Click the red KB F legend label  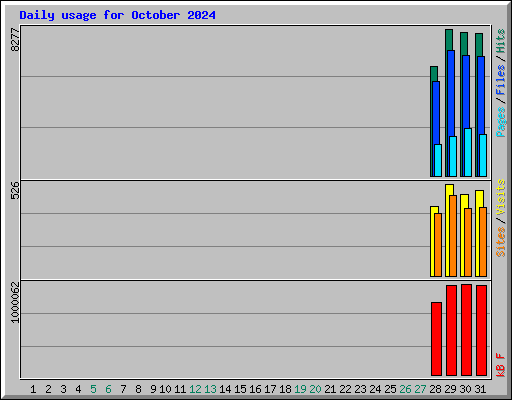tap(500, 365)
